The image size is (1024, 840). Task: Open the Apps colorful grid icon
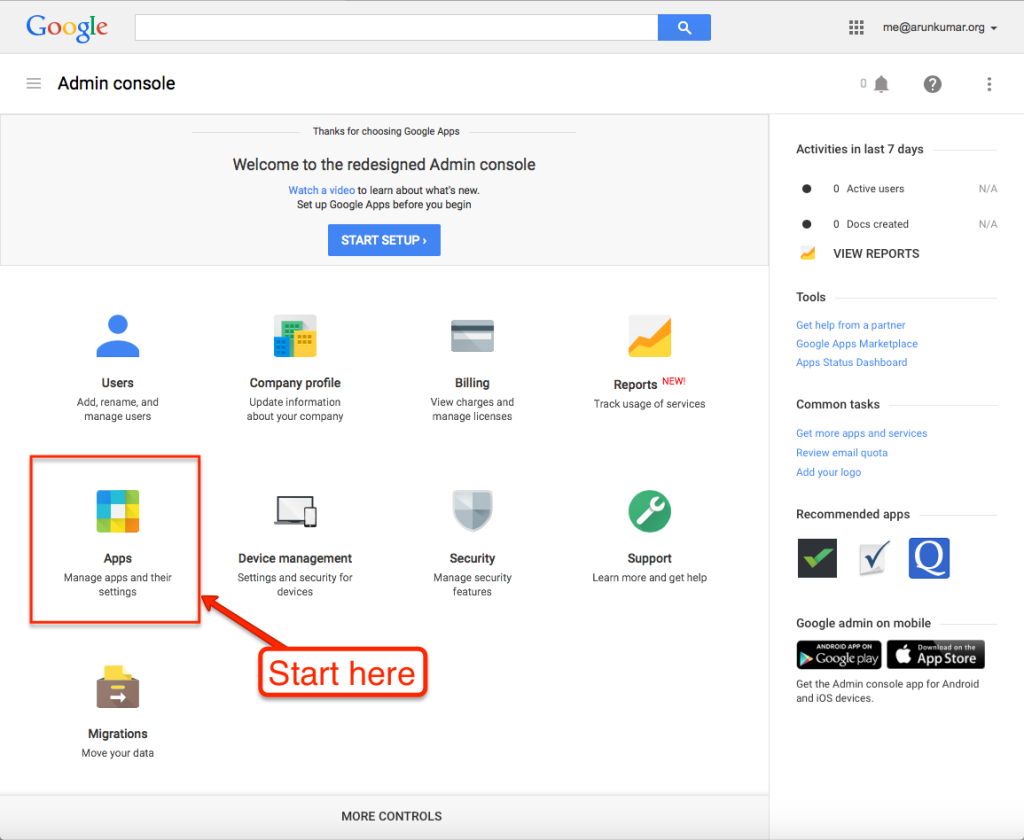pos(118,511)
